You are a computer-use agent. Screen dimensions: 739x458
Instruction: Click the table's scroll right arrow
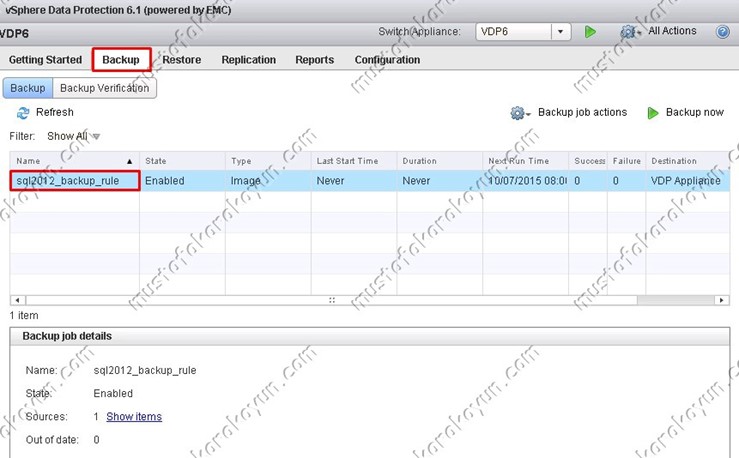[722, 300]
